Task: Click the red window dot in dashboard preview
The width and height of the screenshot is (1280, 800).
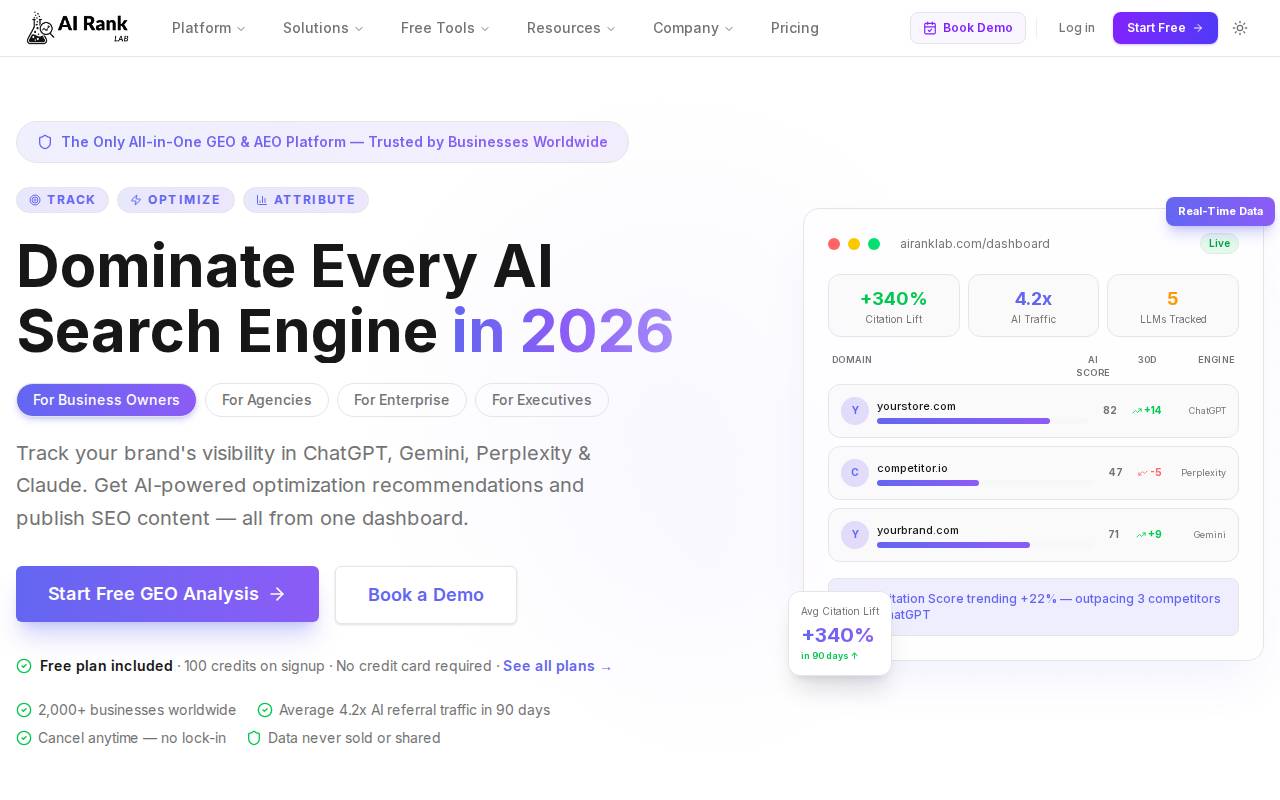Action: [x=834, y=244]
